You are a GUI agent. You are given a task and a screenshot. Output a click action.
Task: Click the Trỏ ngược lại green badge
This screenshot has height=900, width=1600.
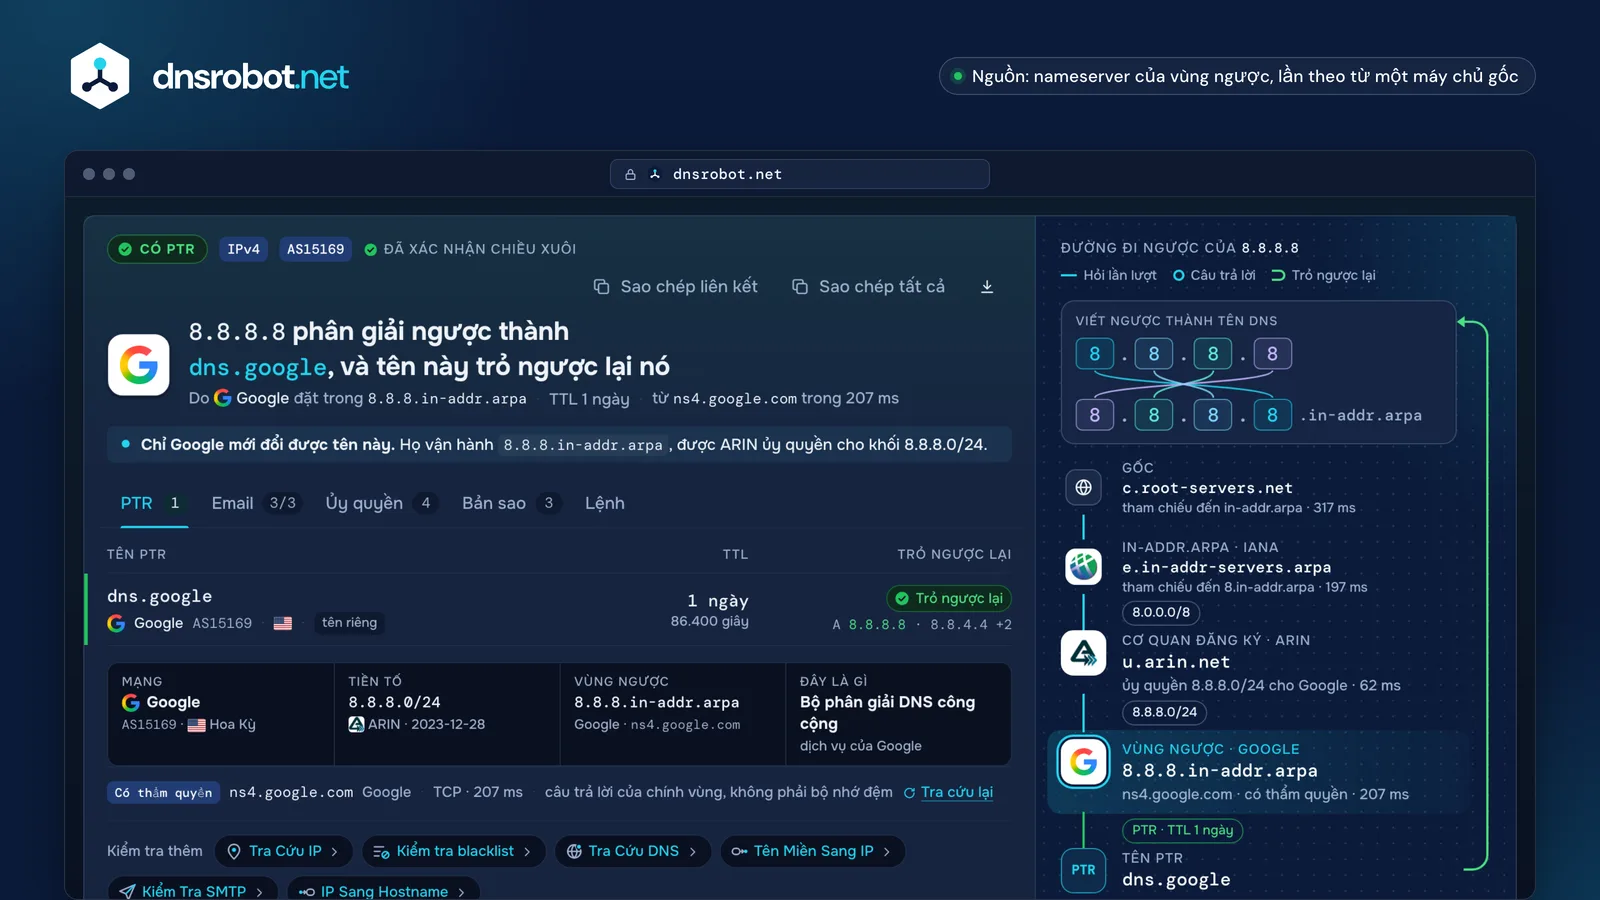click(949, 598)
